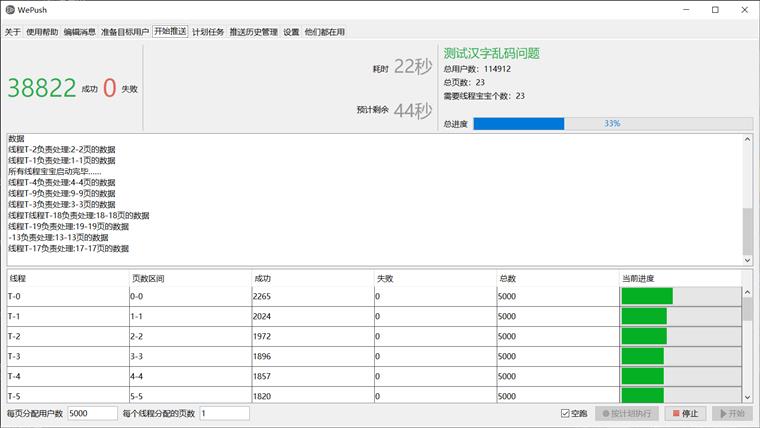Screen dimensions: 760x428
Task: Click the 开始 play button
Action: tap(732, 413)
